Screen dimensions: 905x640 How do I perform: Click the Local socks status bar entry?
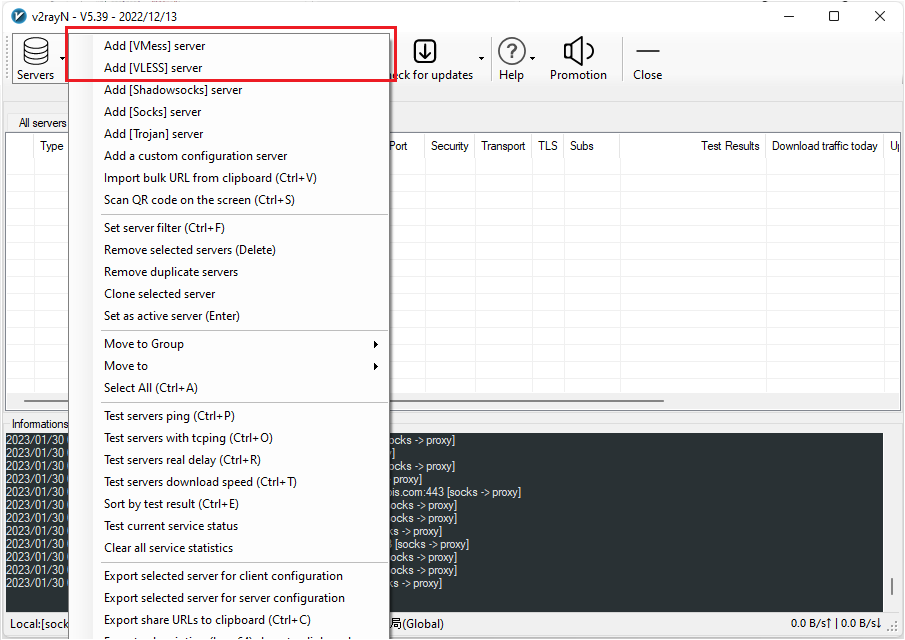pos(39,624)
